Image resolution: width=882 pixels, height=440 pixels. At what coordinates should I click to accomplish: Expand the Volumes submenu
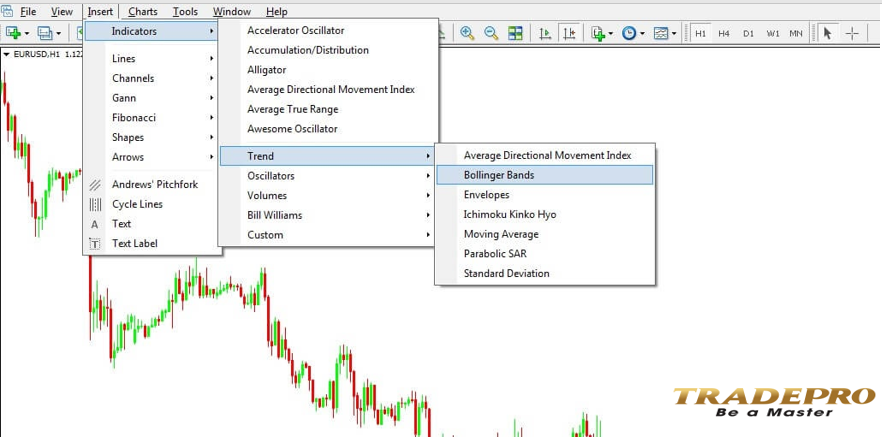pos(328,196)
